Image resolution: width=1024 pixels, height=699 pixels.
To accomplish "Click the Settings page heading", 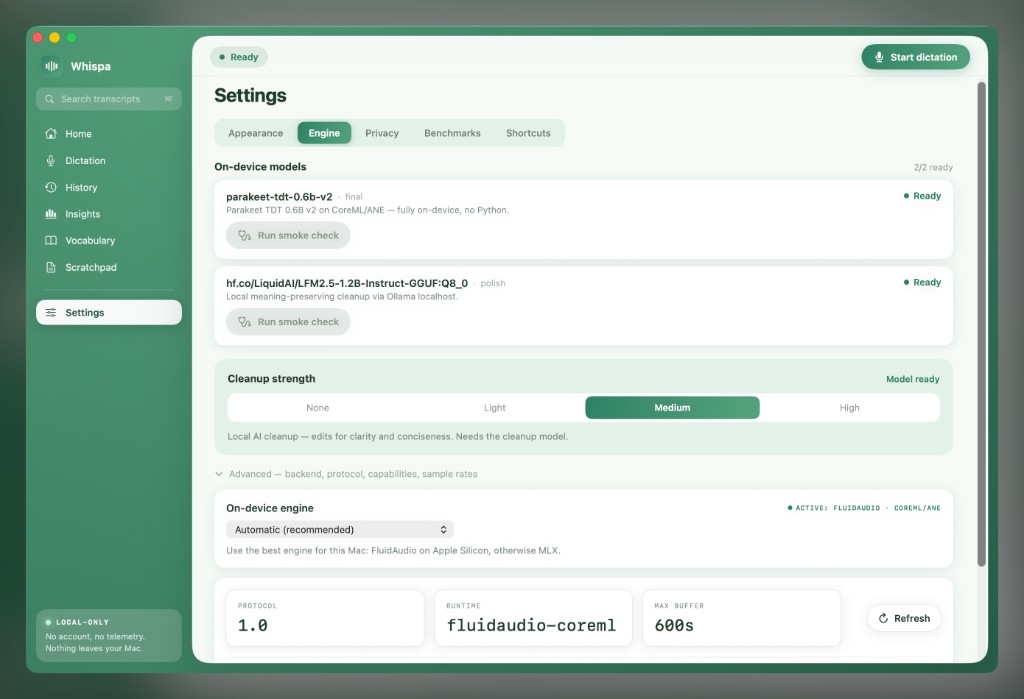I will [250, 95].
